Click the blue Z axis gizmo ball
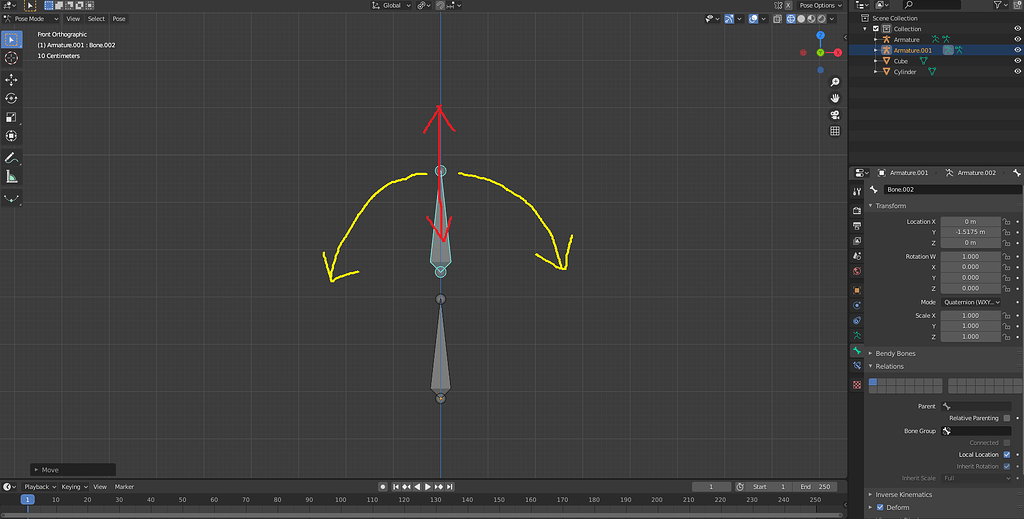 point(820,35)
